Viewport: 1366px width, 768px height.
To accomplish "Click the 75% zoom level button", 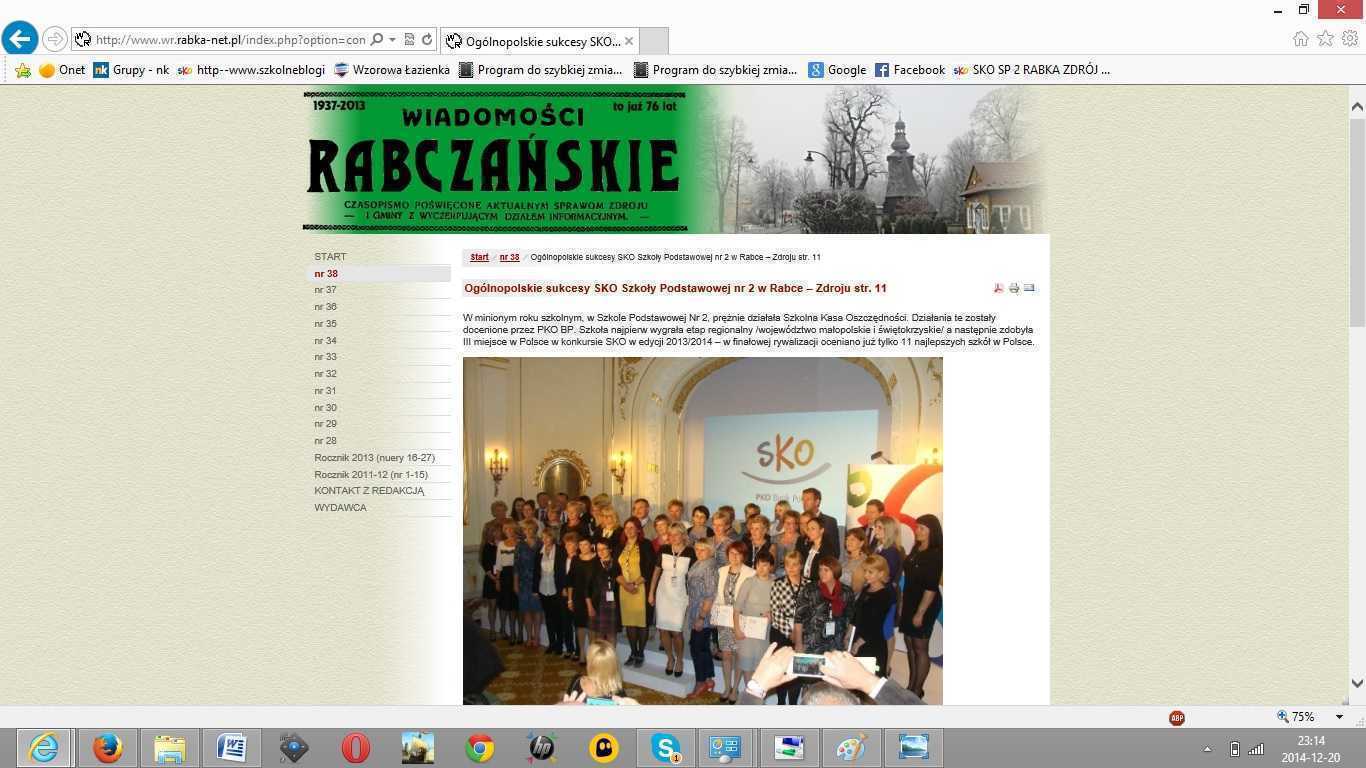I will click(x=1295, y=717).
